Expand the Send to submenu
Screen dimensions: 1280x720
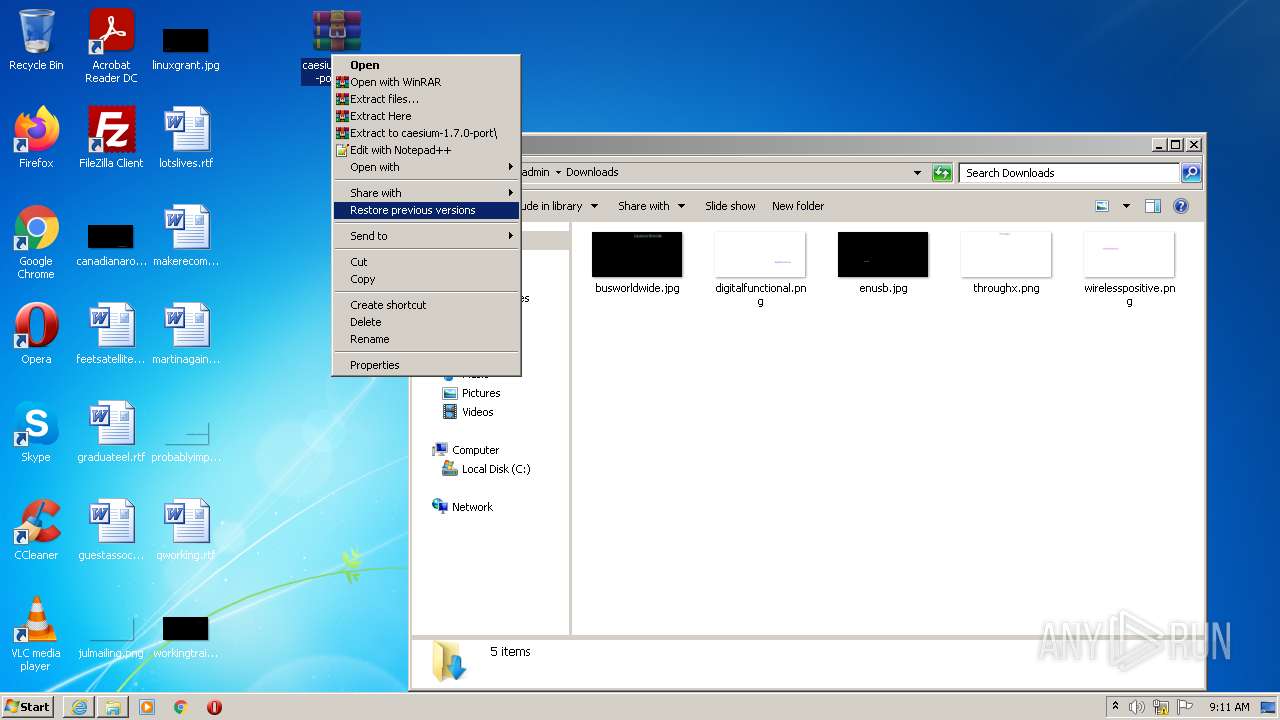[x=427, y=236]
